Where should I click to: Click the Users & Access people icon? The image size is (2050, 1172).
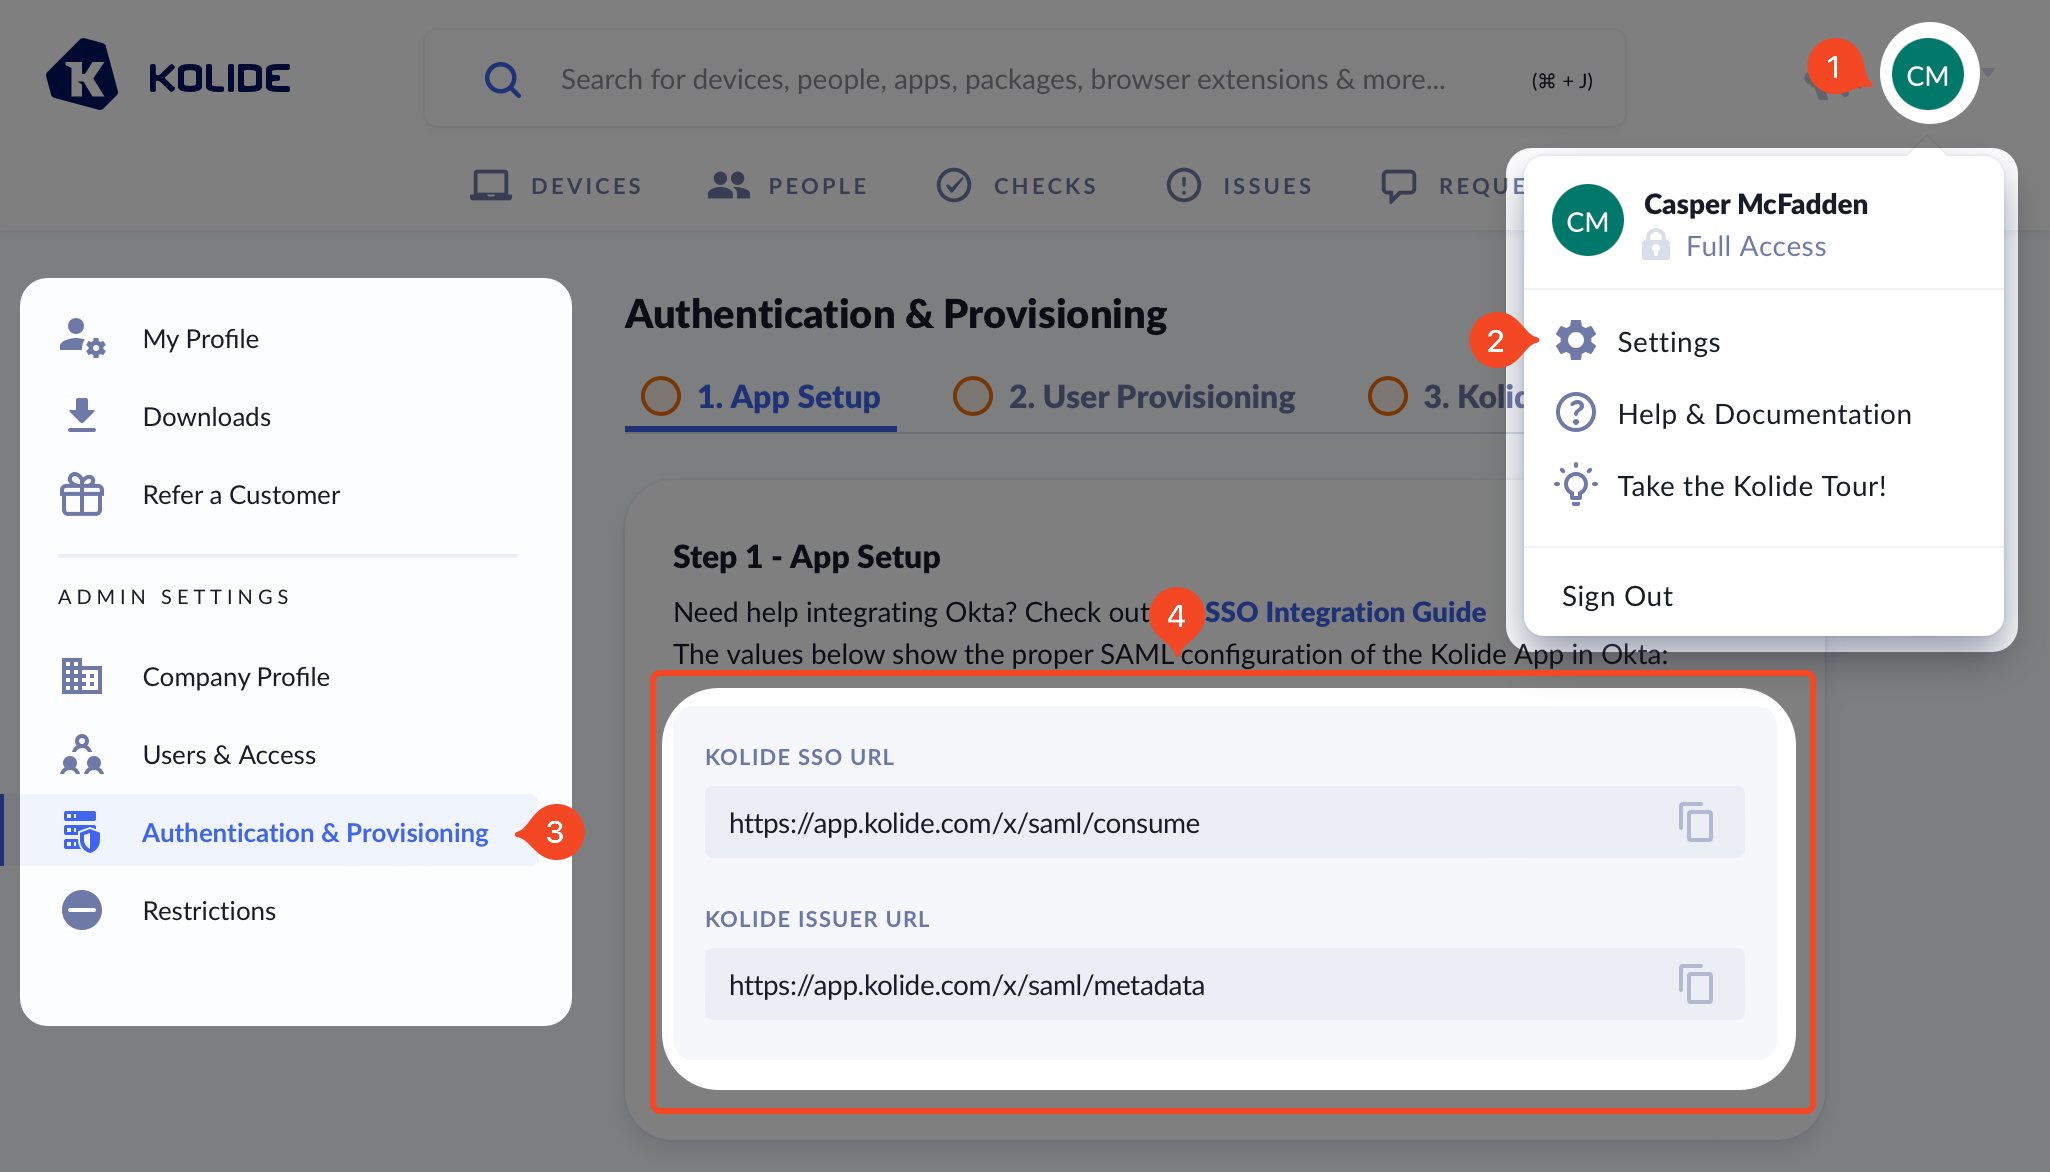click(82, 754)
